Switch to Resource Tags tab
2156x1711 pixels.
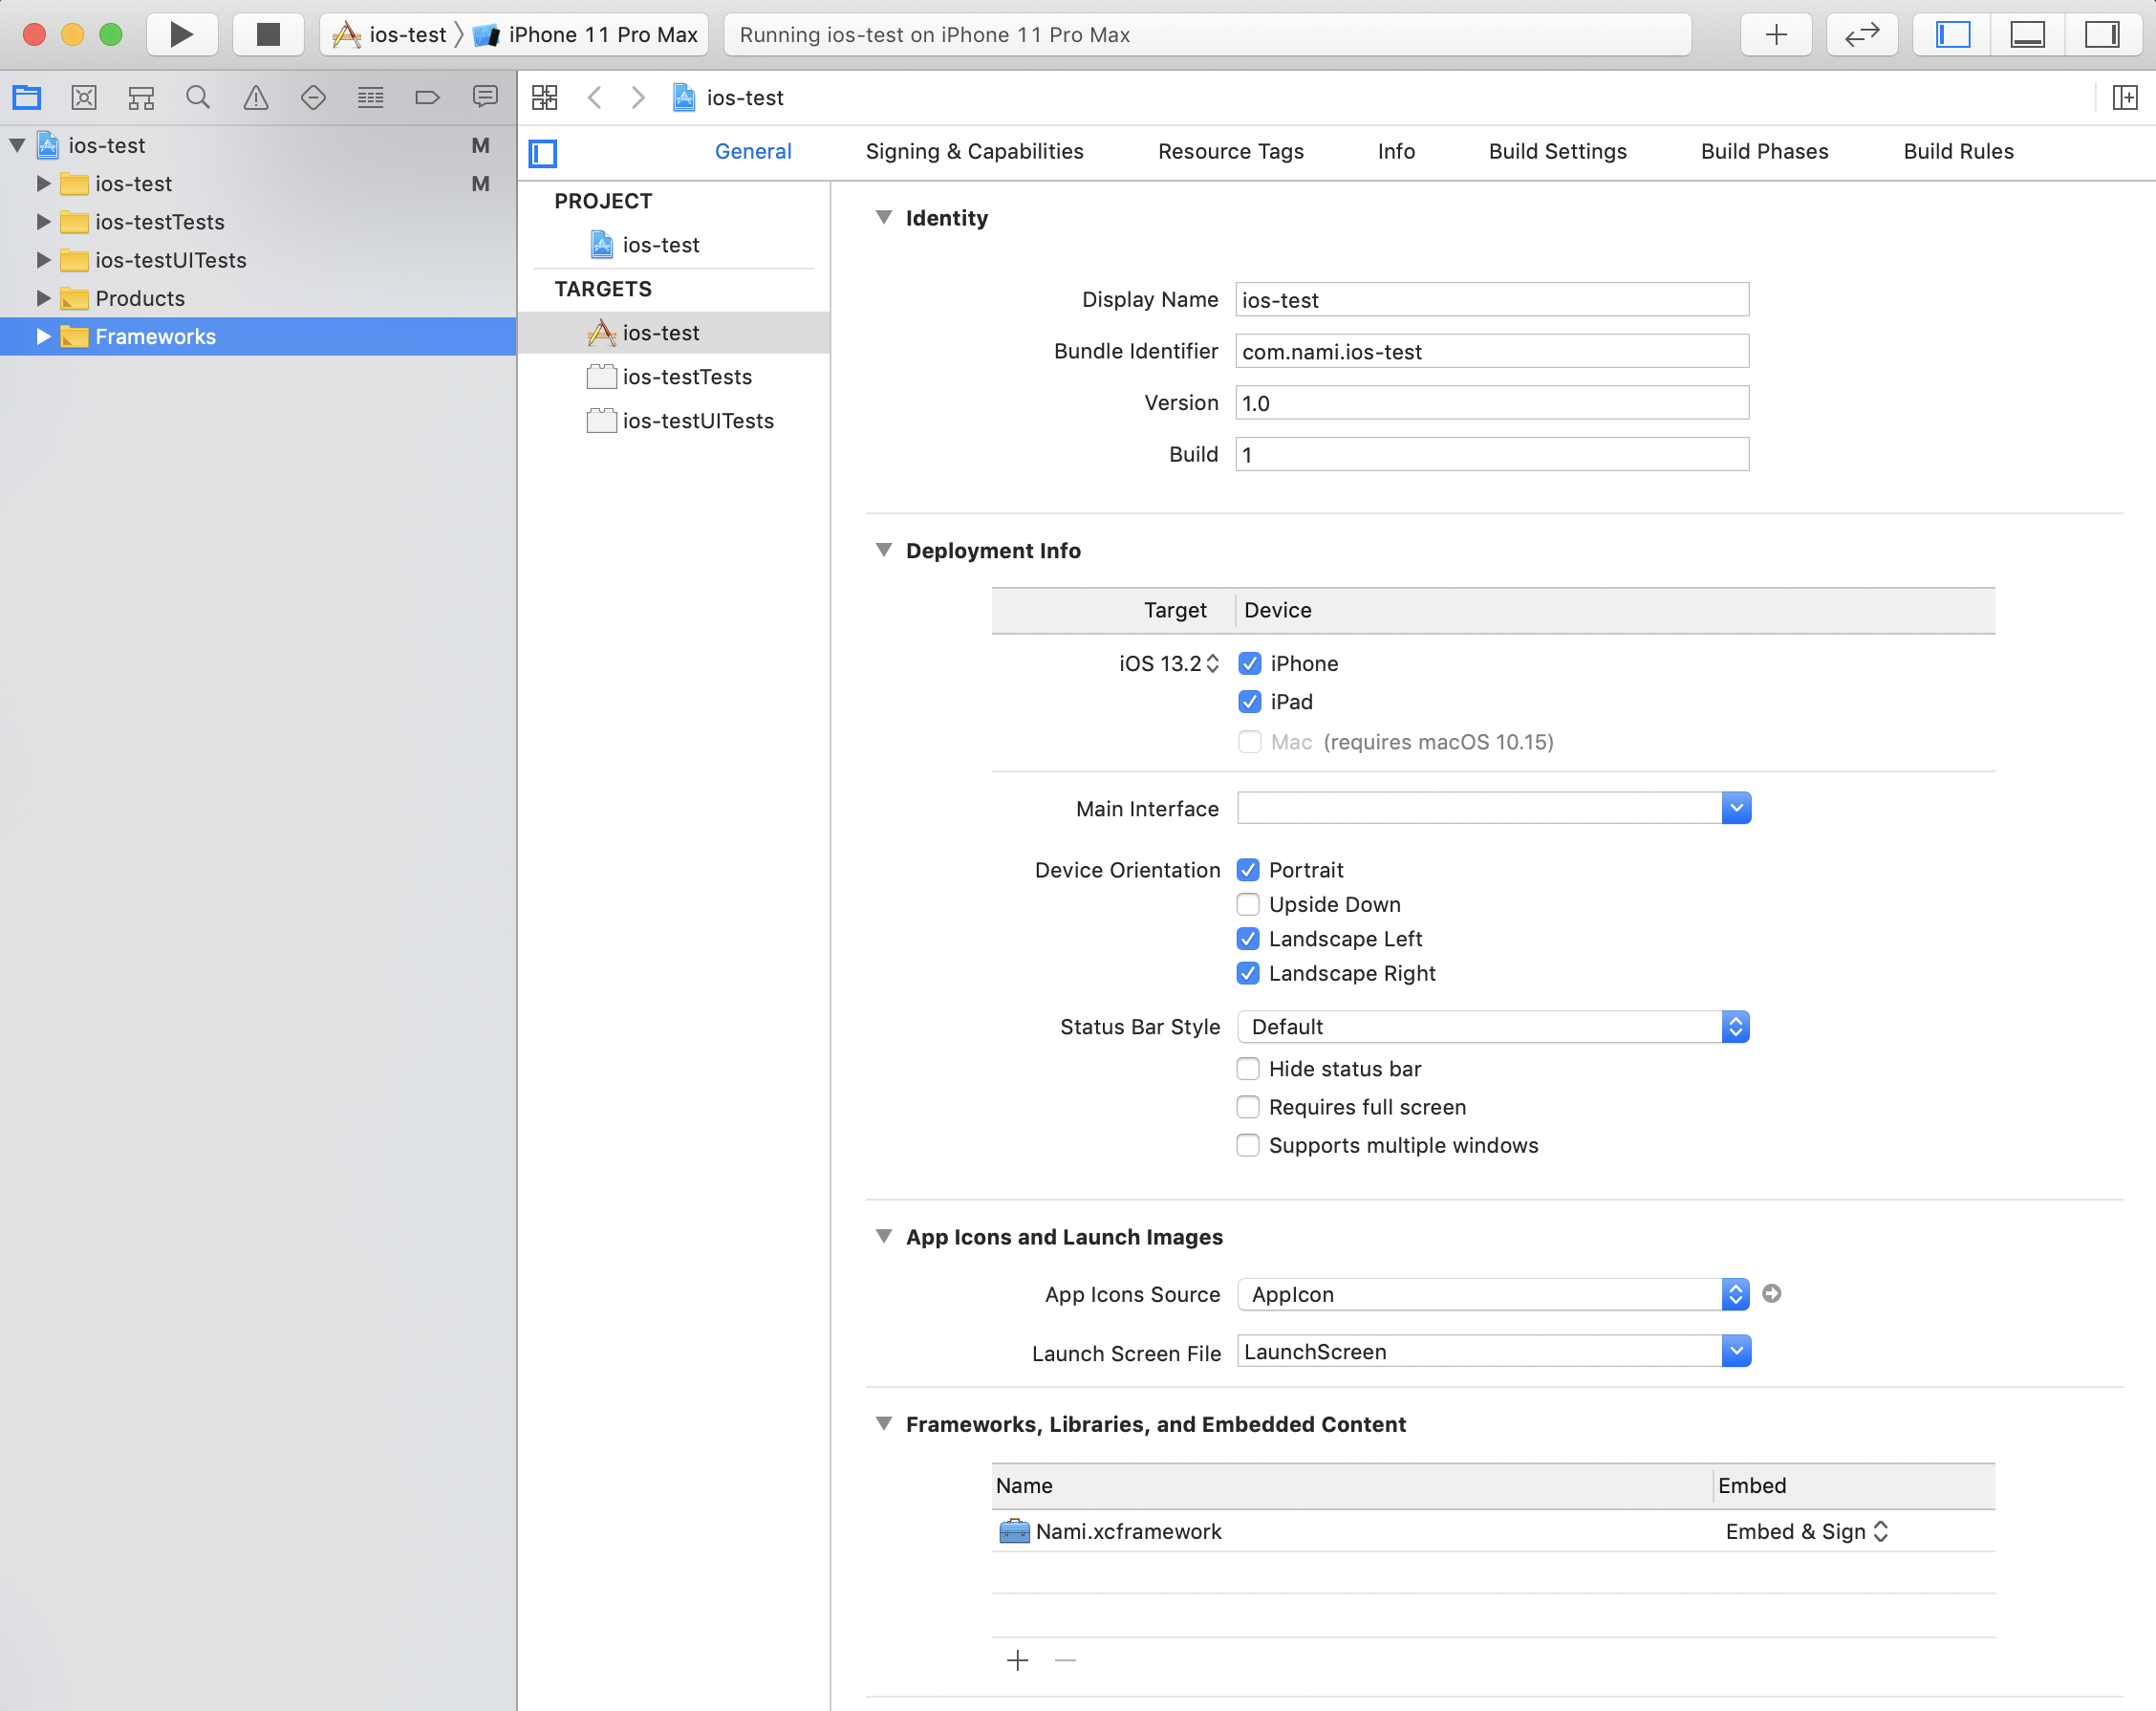coord(1230,151)
